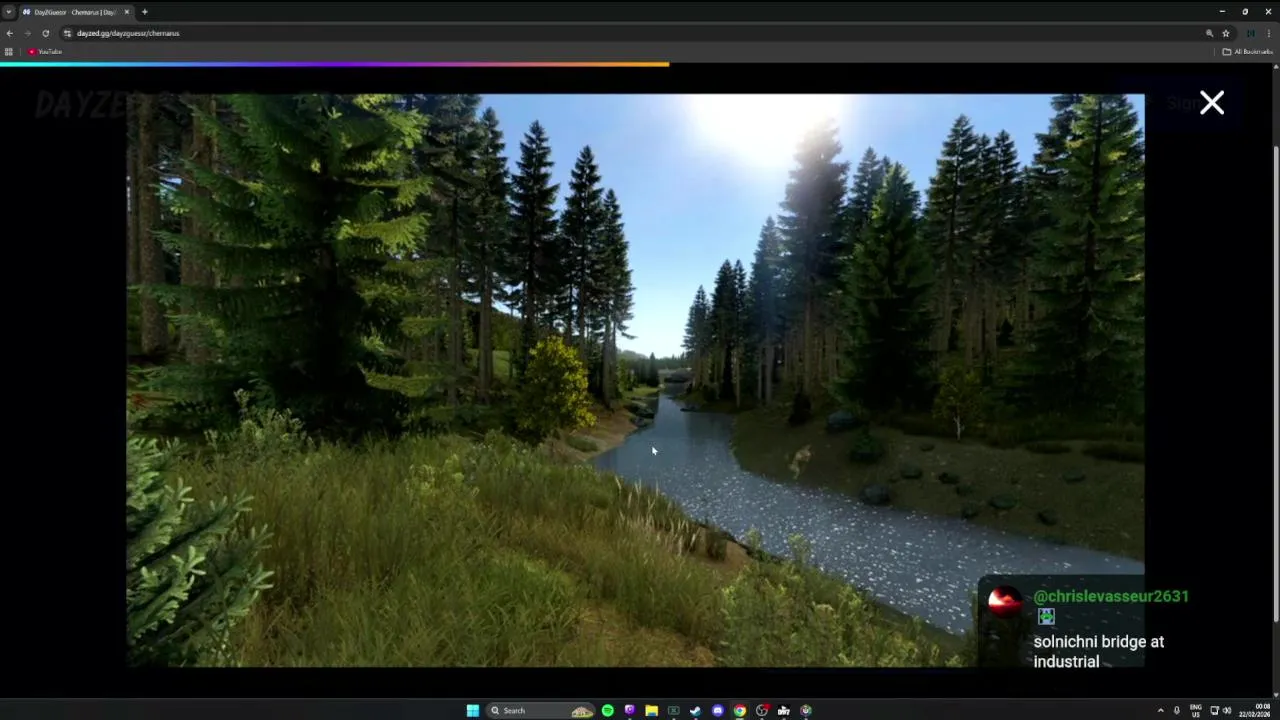
Task: Open Chrome three-dot menu
Action: point(1269,33)
